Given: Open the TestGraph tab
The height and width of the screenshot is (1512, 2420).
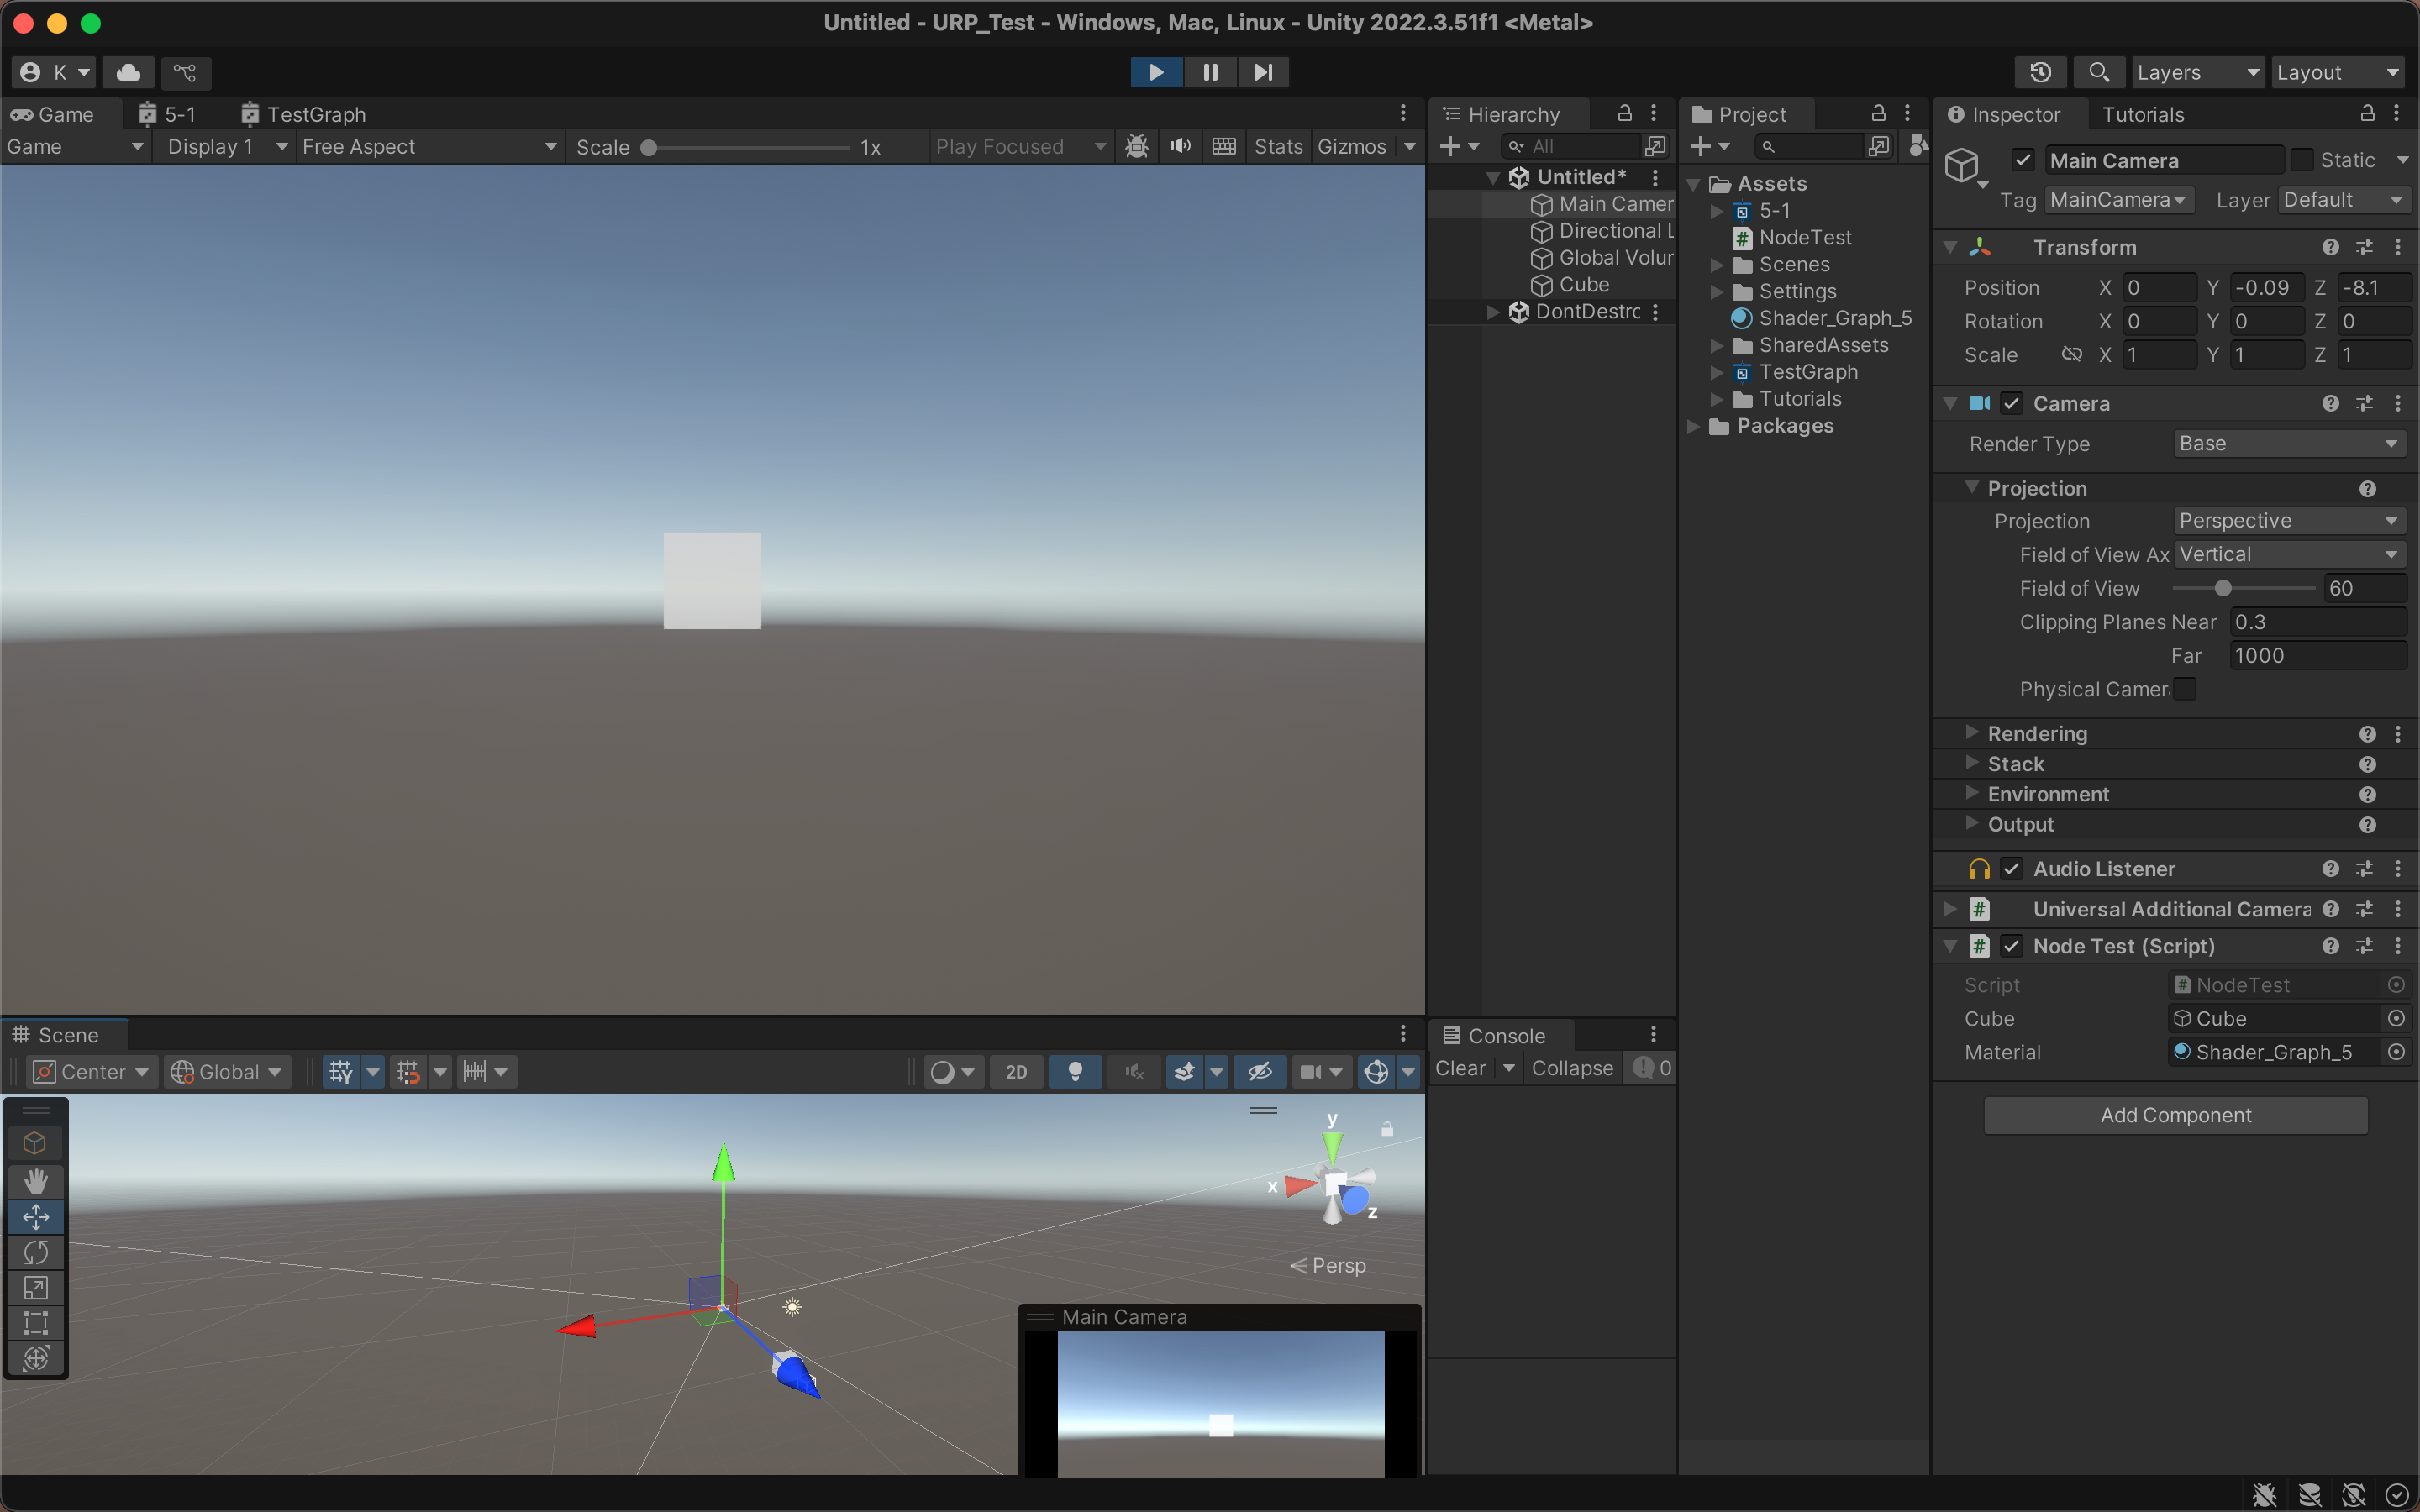Looking at the screenshot, I should pos(304,114).
